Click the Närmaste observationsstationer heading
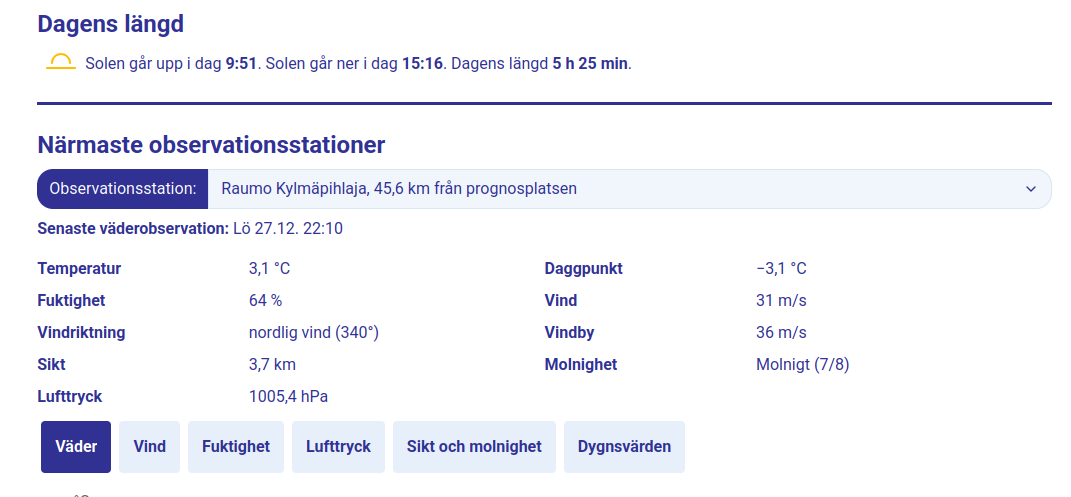Image resolution: width=1071 pixels, height=497 pixels. (x=211, y=145)
